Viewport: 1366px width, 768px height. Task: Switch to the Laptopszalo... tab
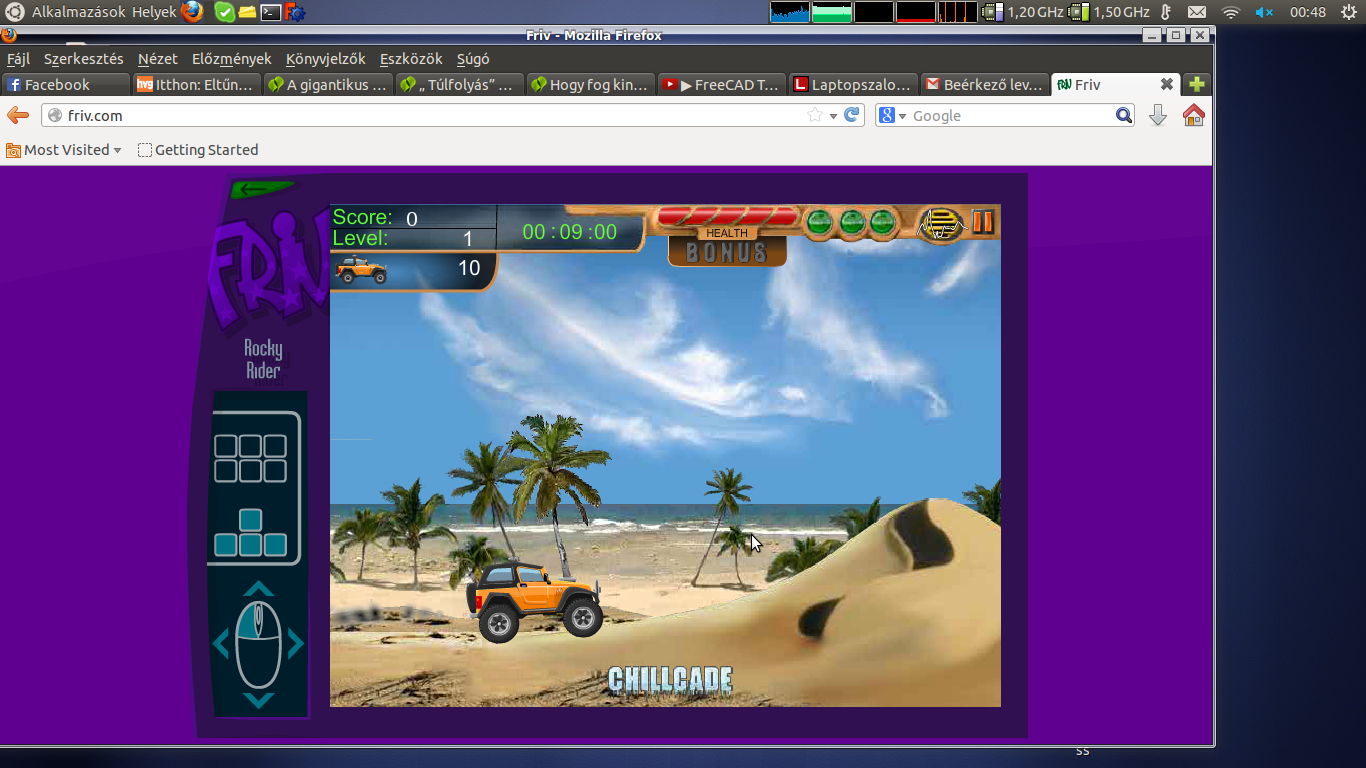852,85
